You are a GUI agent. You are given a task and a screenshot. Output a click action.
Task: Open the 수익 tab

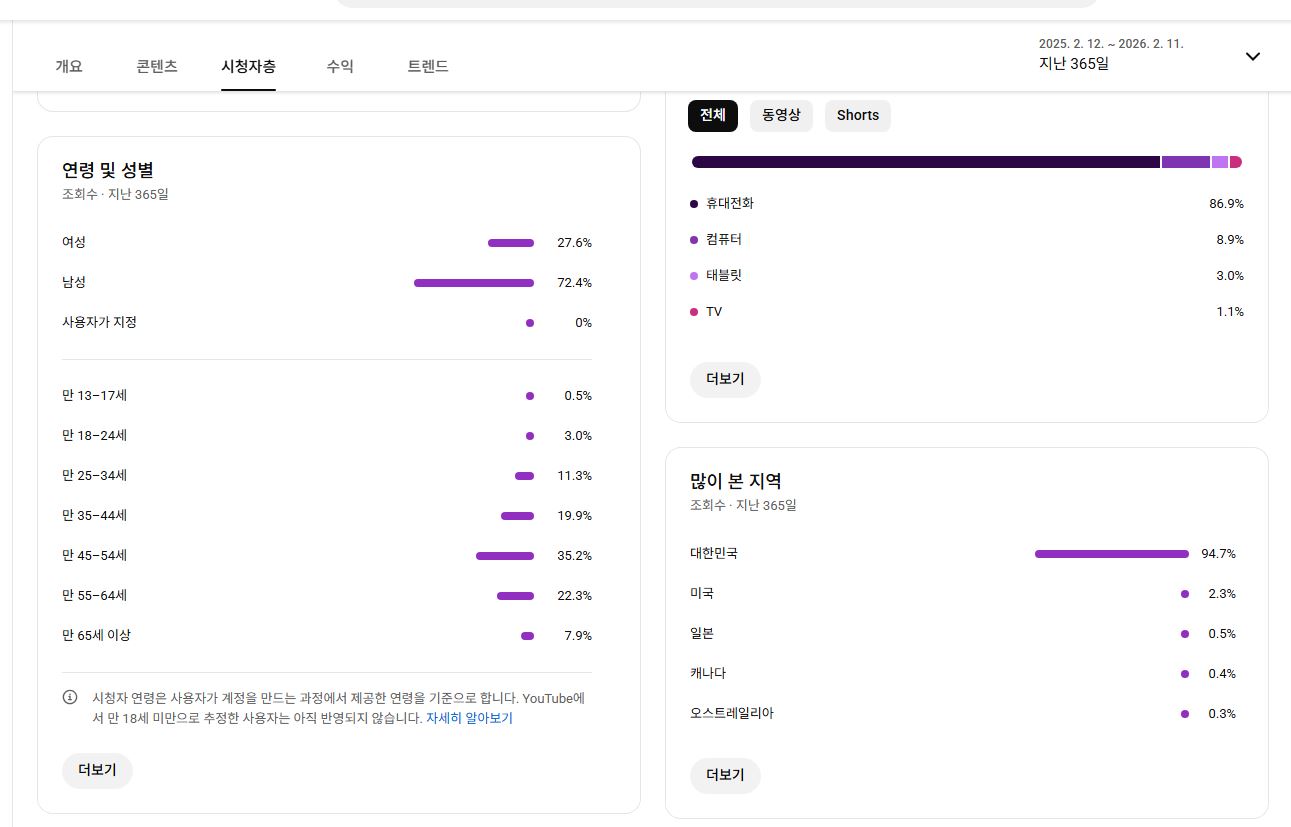[x=340, y=66]
